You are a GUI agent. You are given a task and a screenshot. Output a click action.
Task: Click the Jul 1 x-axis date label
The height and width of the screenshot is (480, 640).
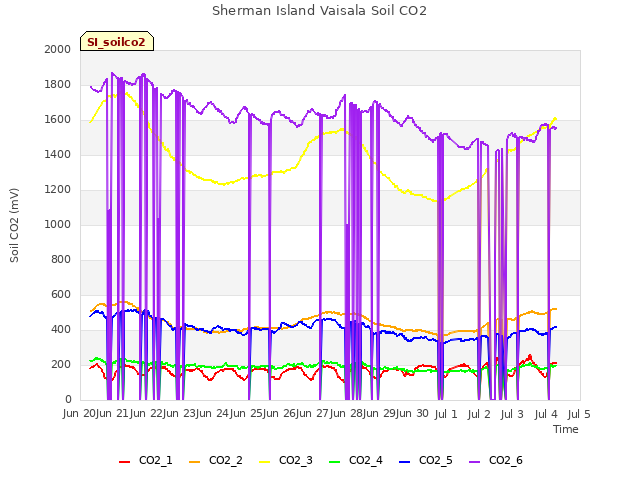pyautogui.click(x=446, y=414)
